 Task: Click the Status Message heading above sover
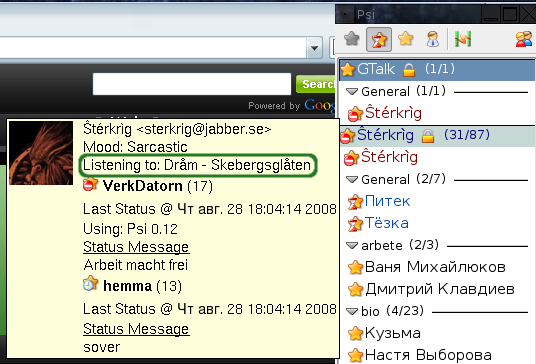tap(136, 329)
